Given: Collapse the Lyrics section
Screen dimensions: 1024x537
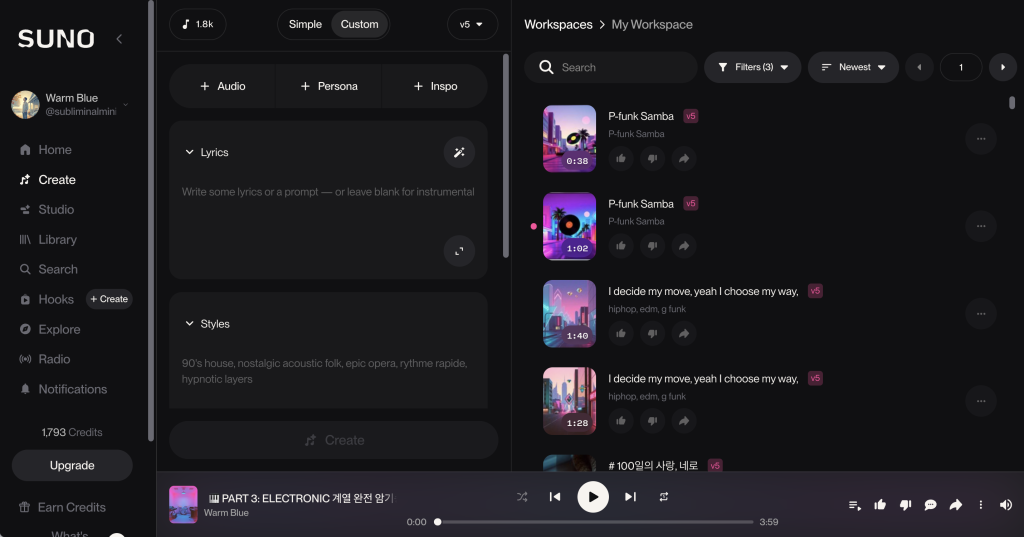Looking at the screenshot, I should [x=190, y=153].
